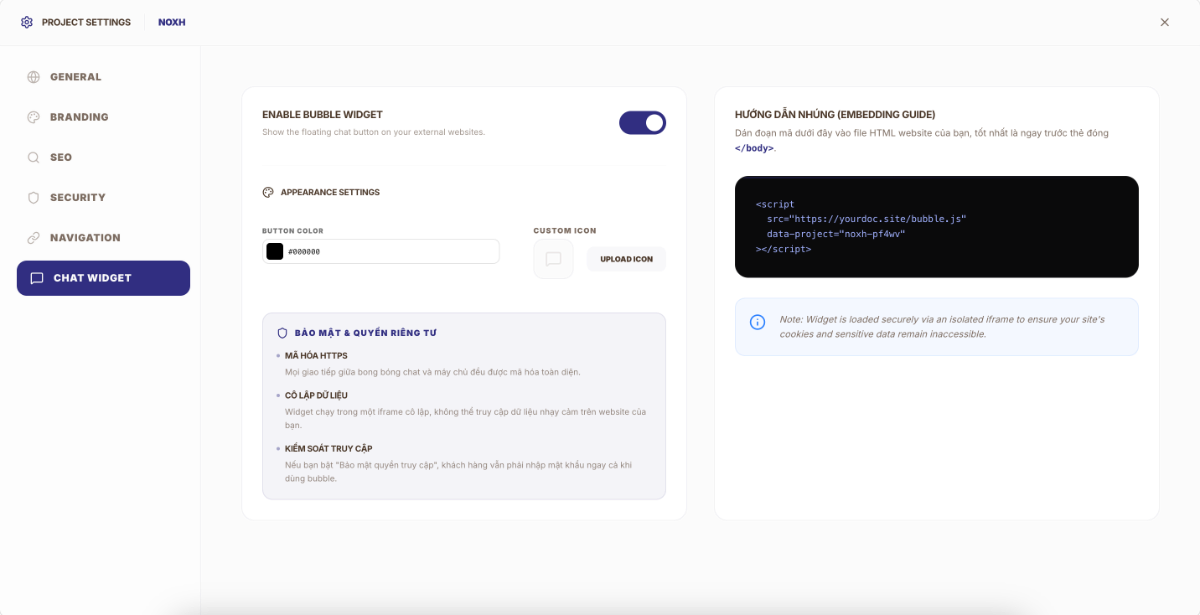The width and height of the screenshot is (1200, 615).
Task: Switch to the SEO tab
Action: [x=103, y=157]
